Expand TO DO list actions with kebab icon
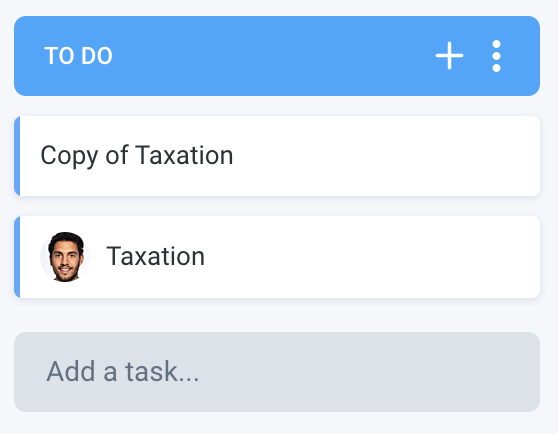 496,56
